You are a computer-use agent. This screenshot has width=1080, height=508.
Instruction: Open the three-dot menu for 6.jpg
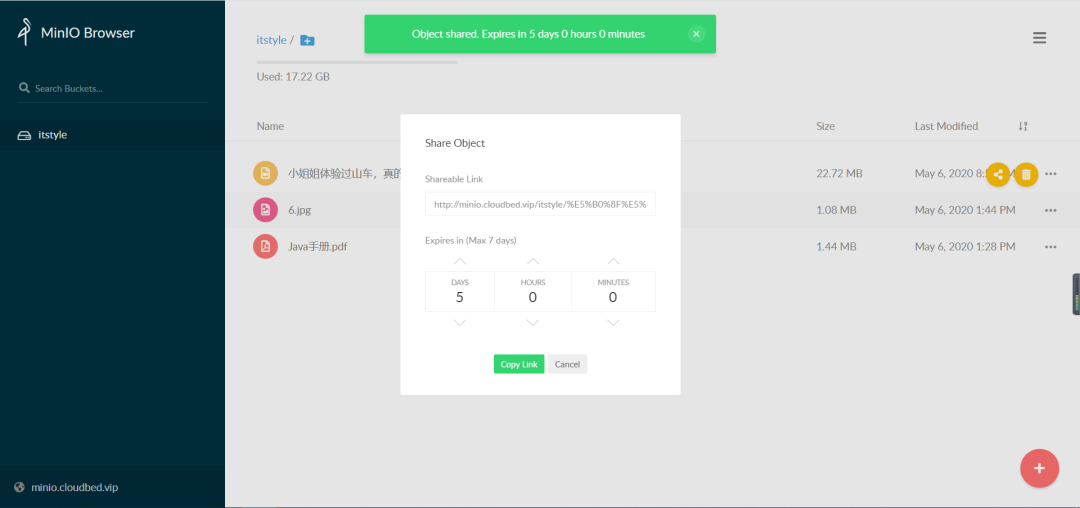[1050, 210]
